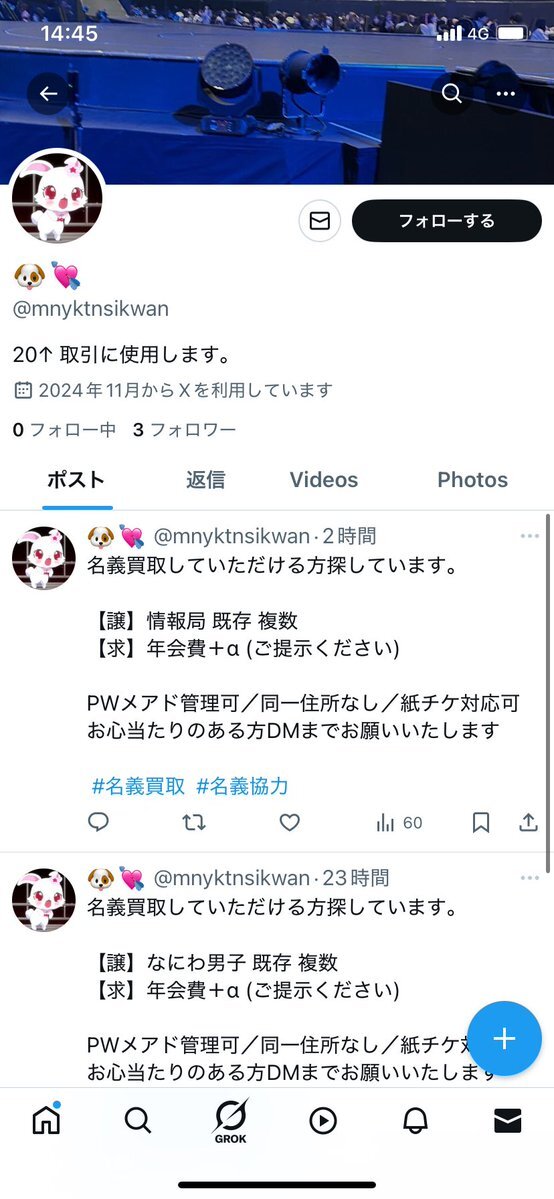Tap the reply bubble icon on first post
Viewport: 554px width, 1199px height.
pos(98,823)
